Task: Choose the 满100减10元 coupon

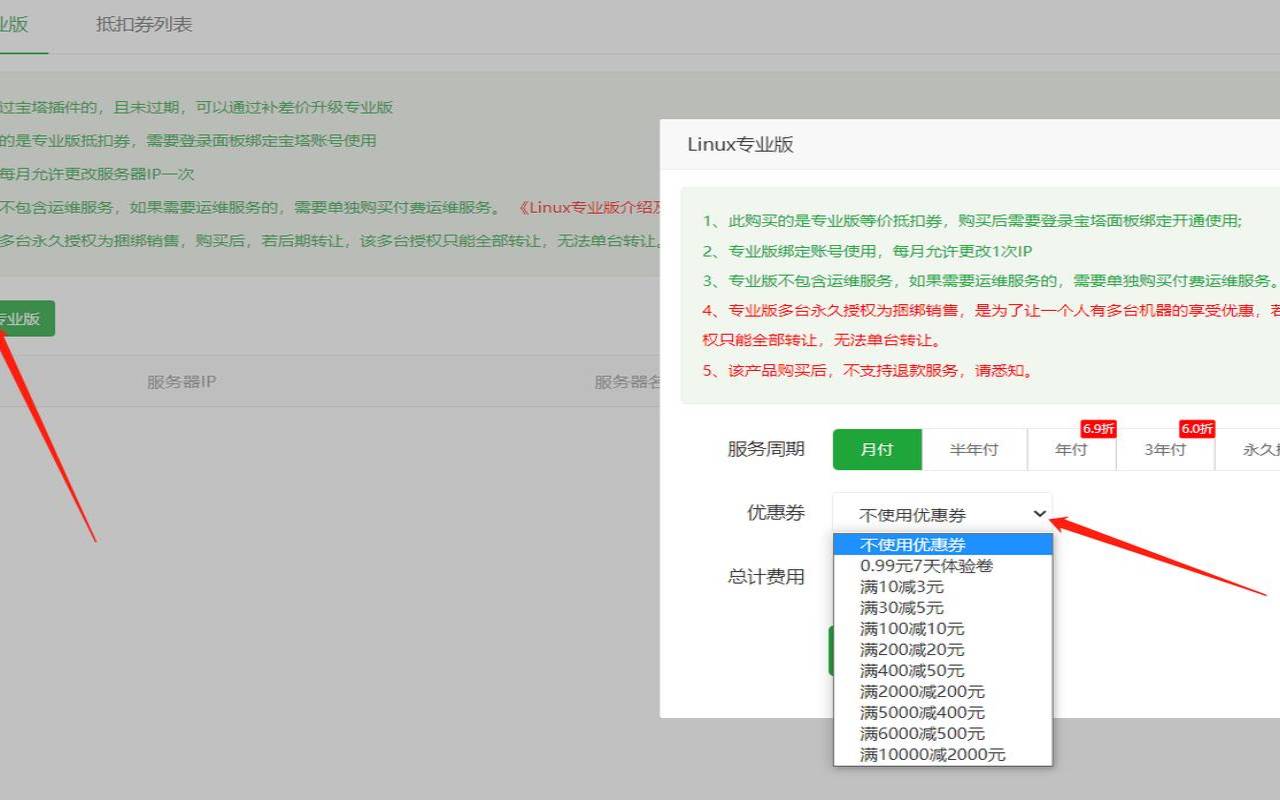Action: click(x=943, y=628)
